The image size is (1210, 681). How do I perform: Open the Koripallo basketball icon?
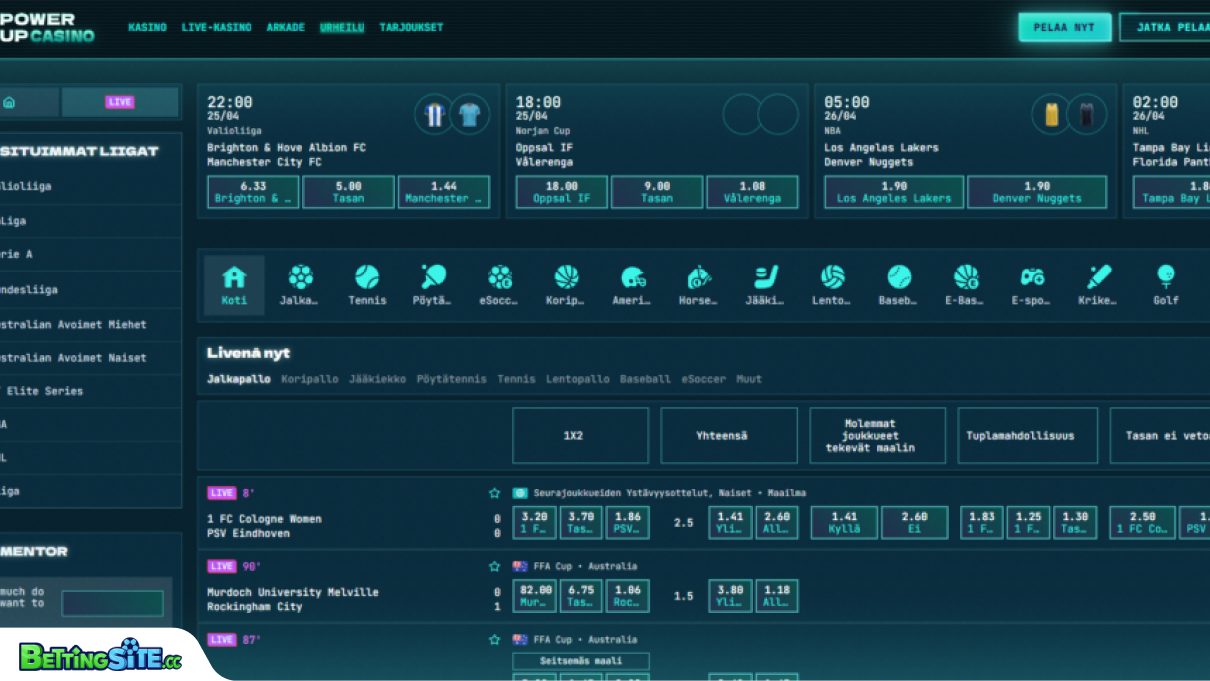(566, 285)
